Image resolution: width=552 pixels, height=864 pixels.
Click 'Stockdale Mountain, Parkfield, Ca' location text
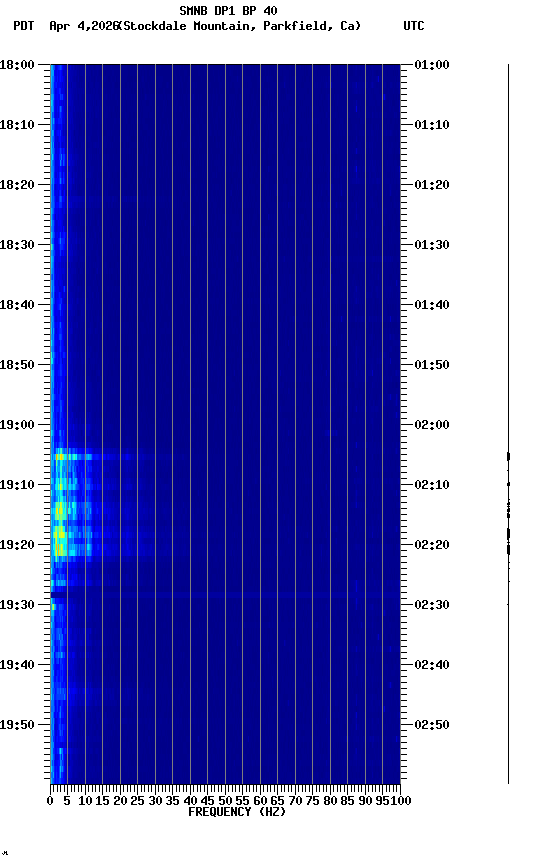[x=239, y=26]
